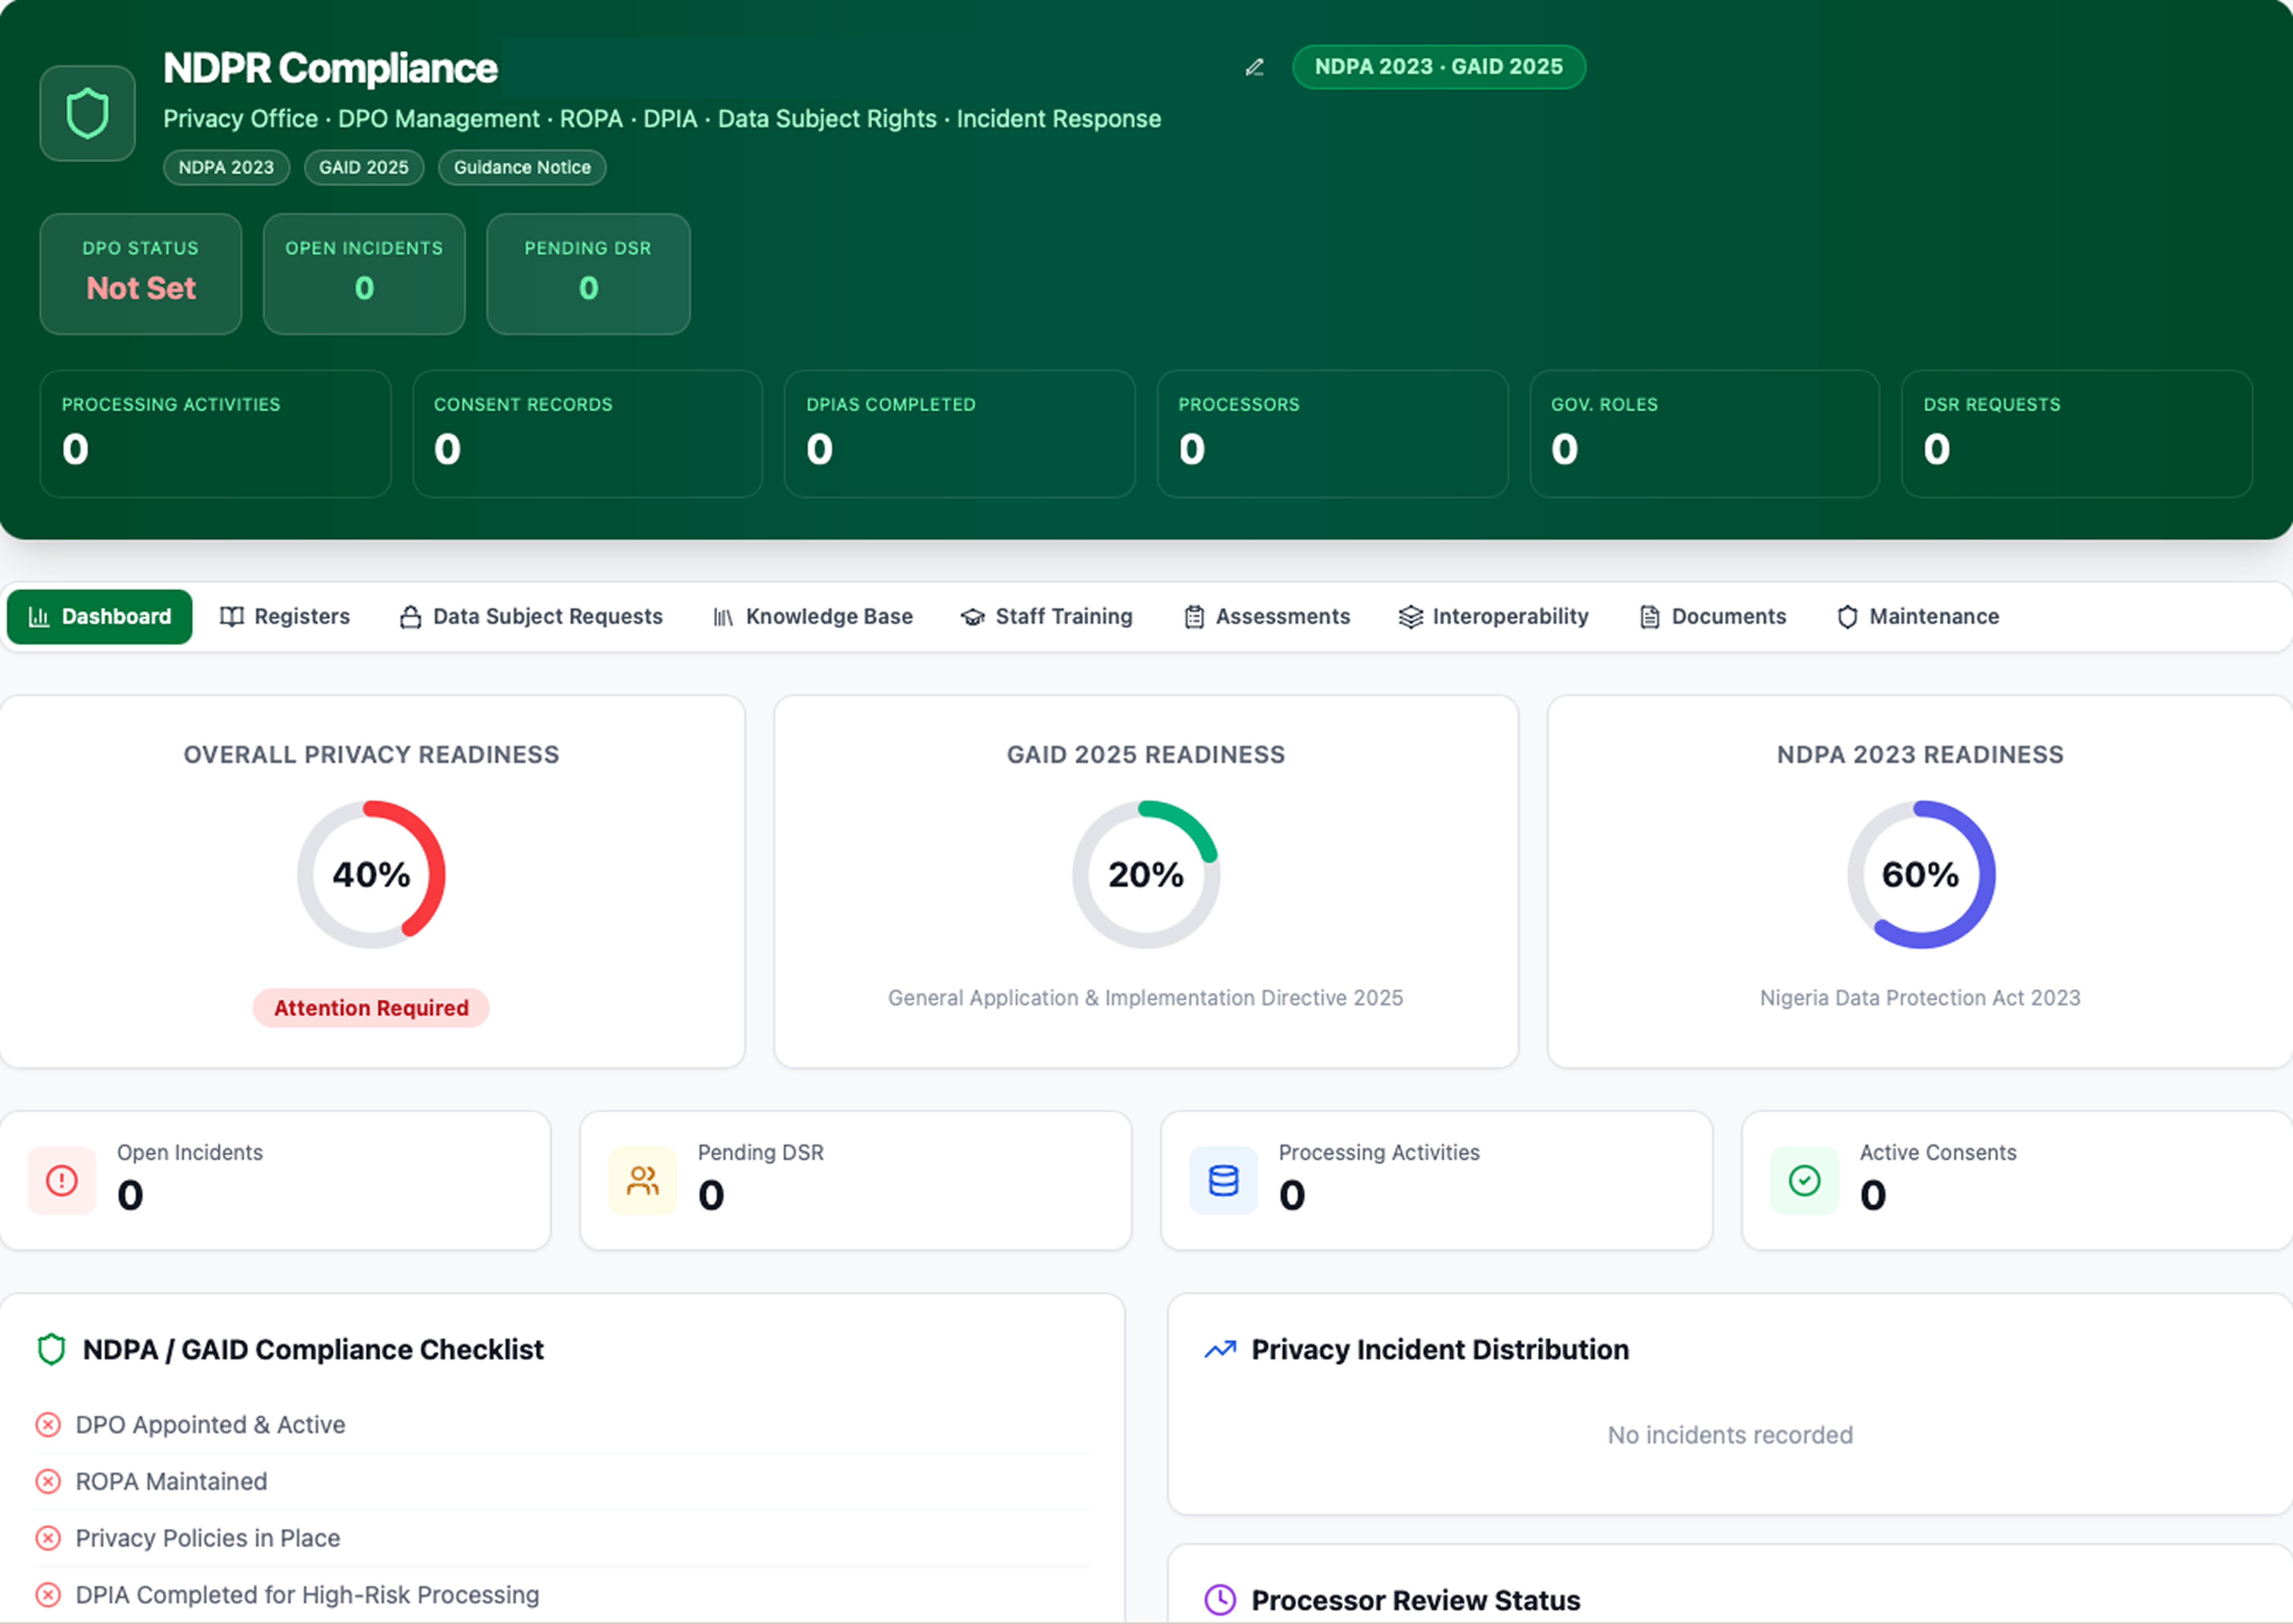Screen dimensions: 2293x1624
Task: Click the NDPA 2023 tag pill
Action: 226,167
